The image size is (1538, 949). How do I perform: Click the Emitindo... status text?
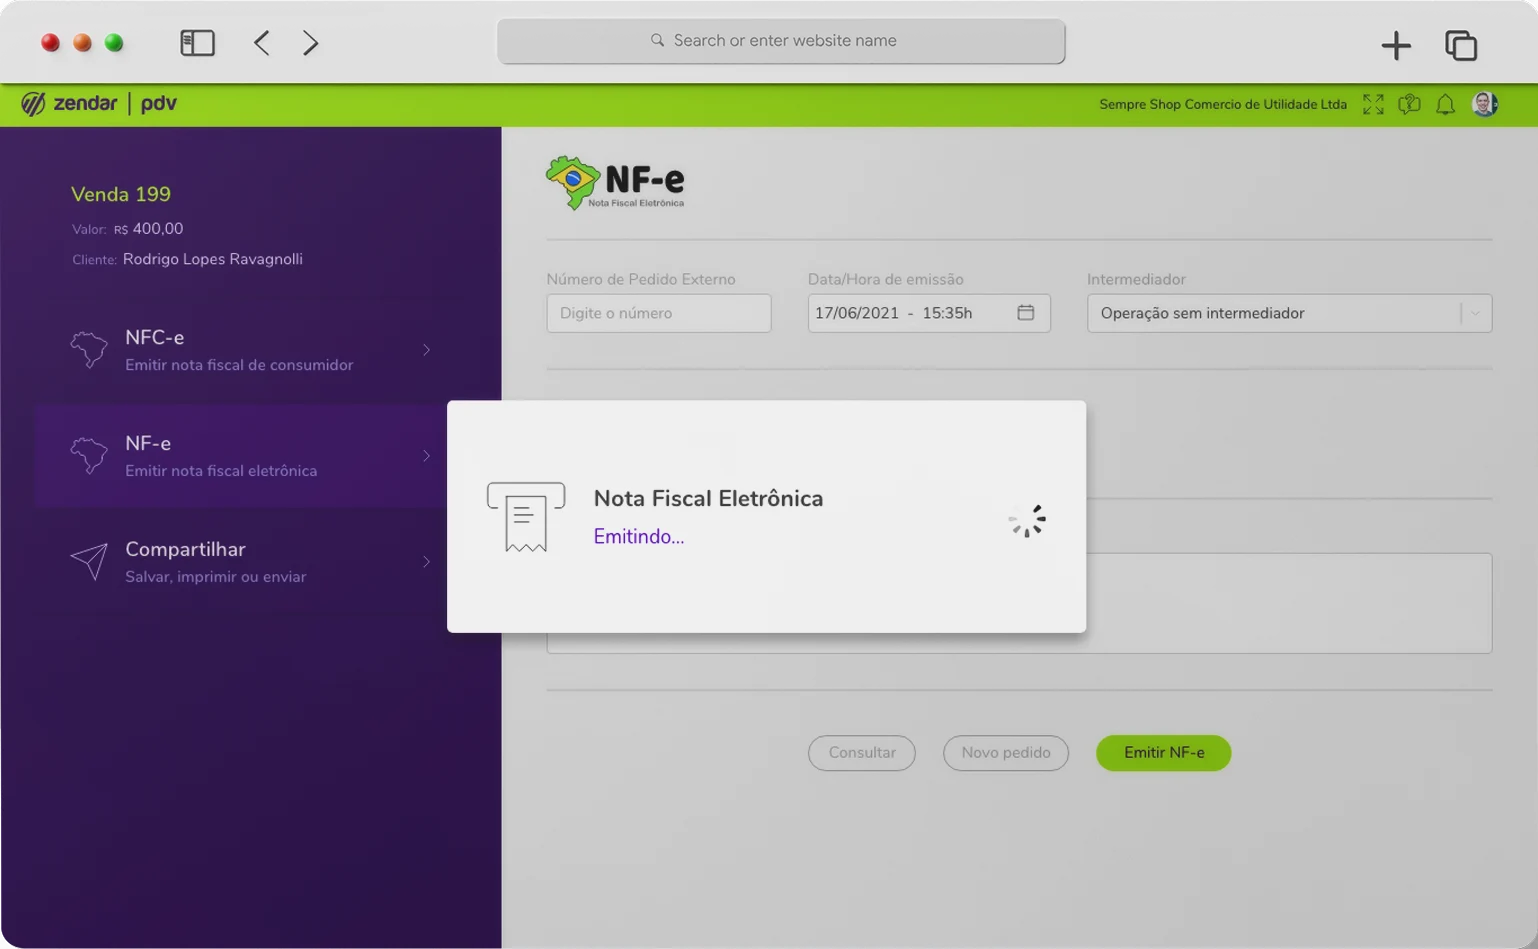(639, 537)
